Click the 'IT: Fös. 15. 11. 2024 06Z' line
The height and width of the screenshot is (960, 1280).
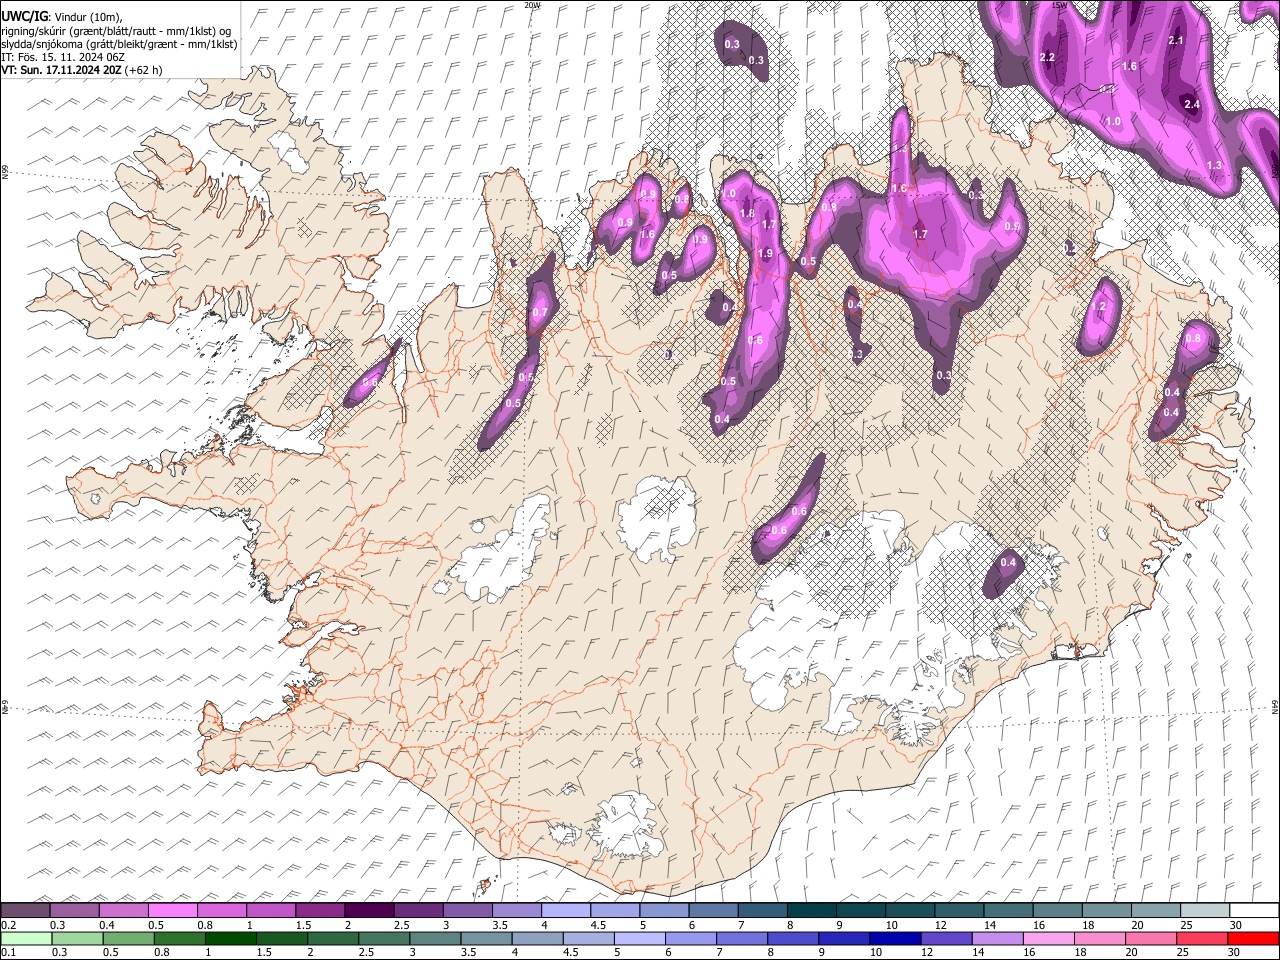coord(63,57)
